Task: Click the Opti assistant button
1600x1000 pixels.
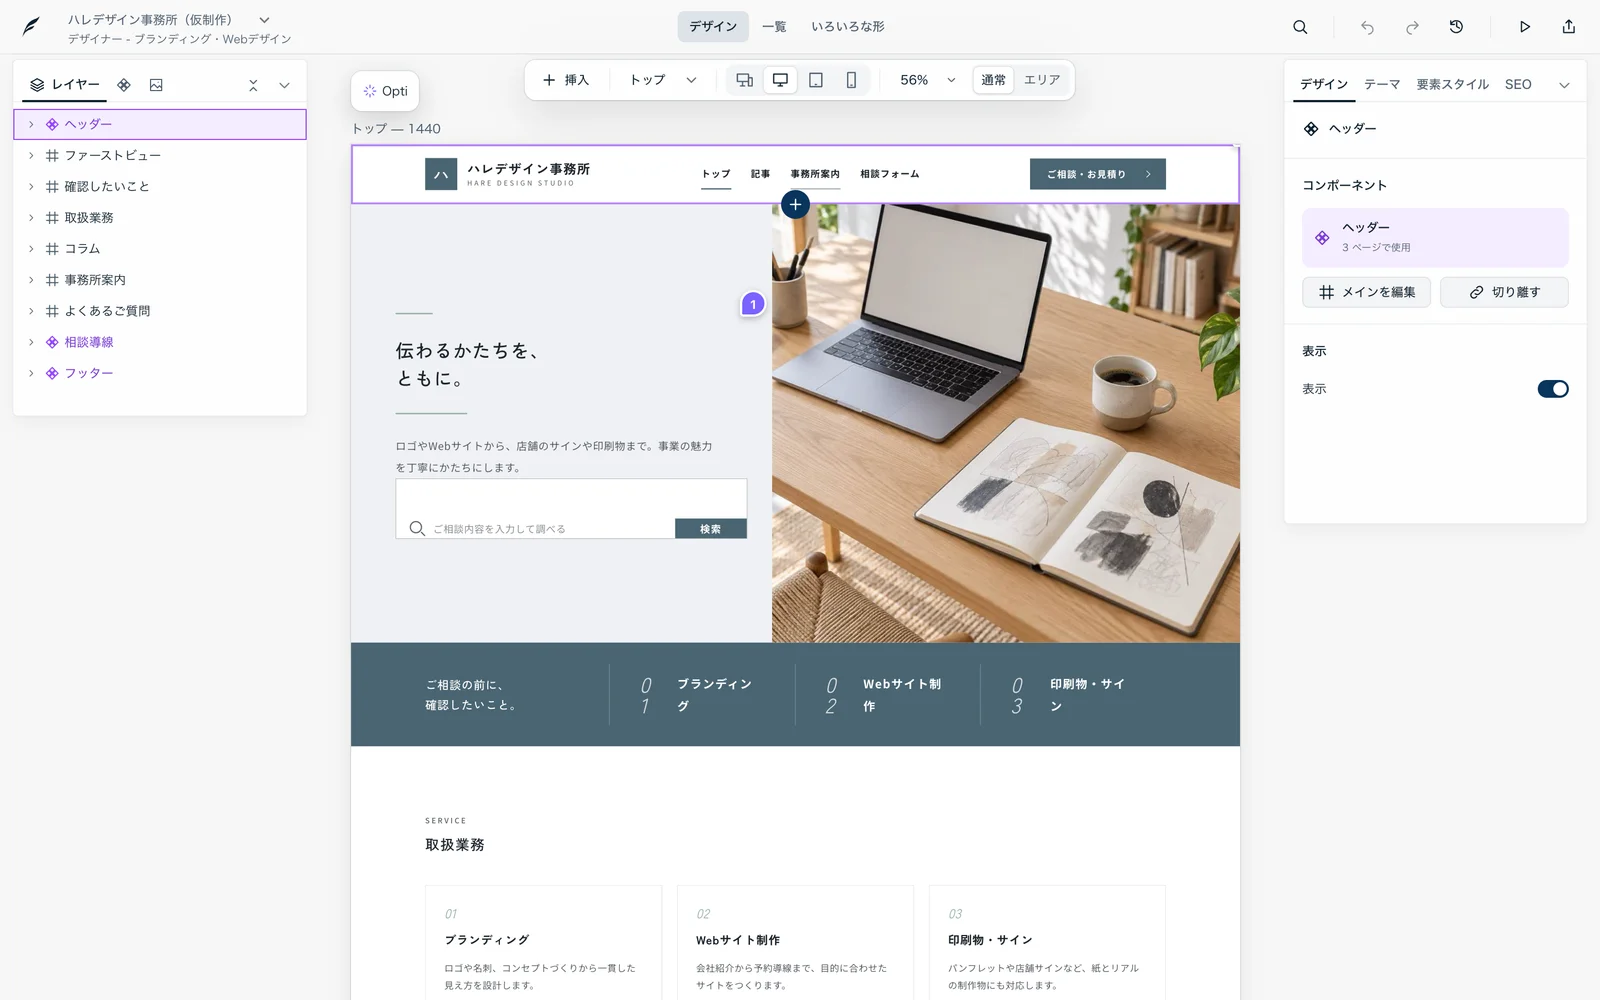Action: pos(385,91)
